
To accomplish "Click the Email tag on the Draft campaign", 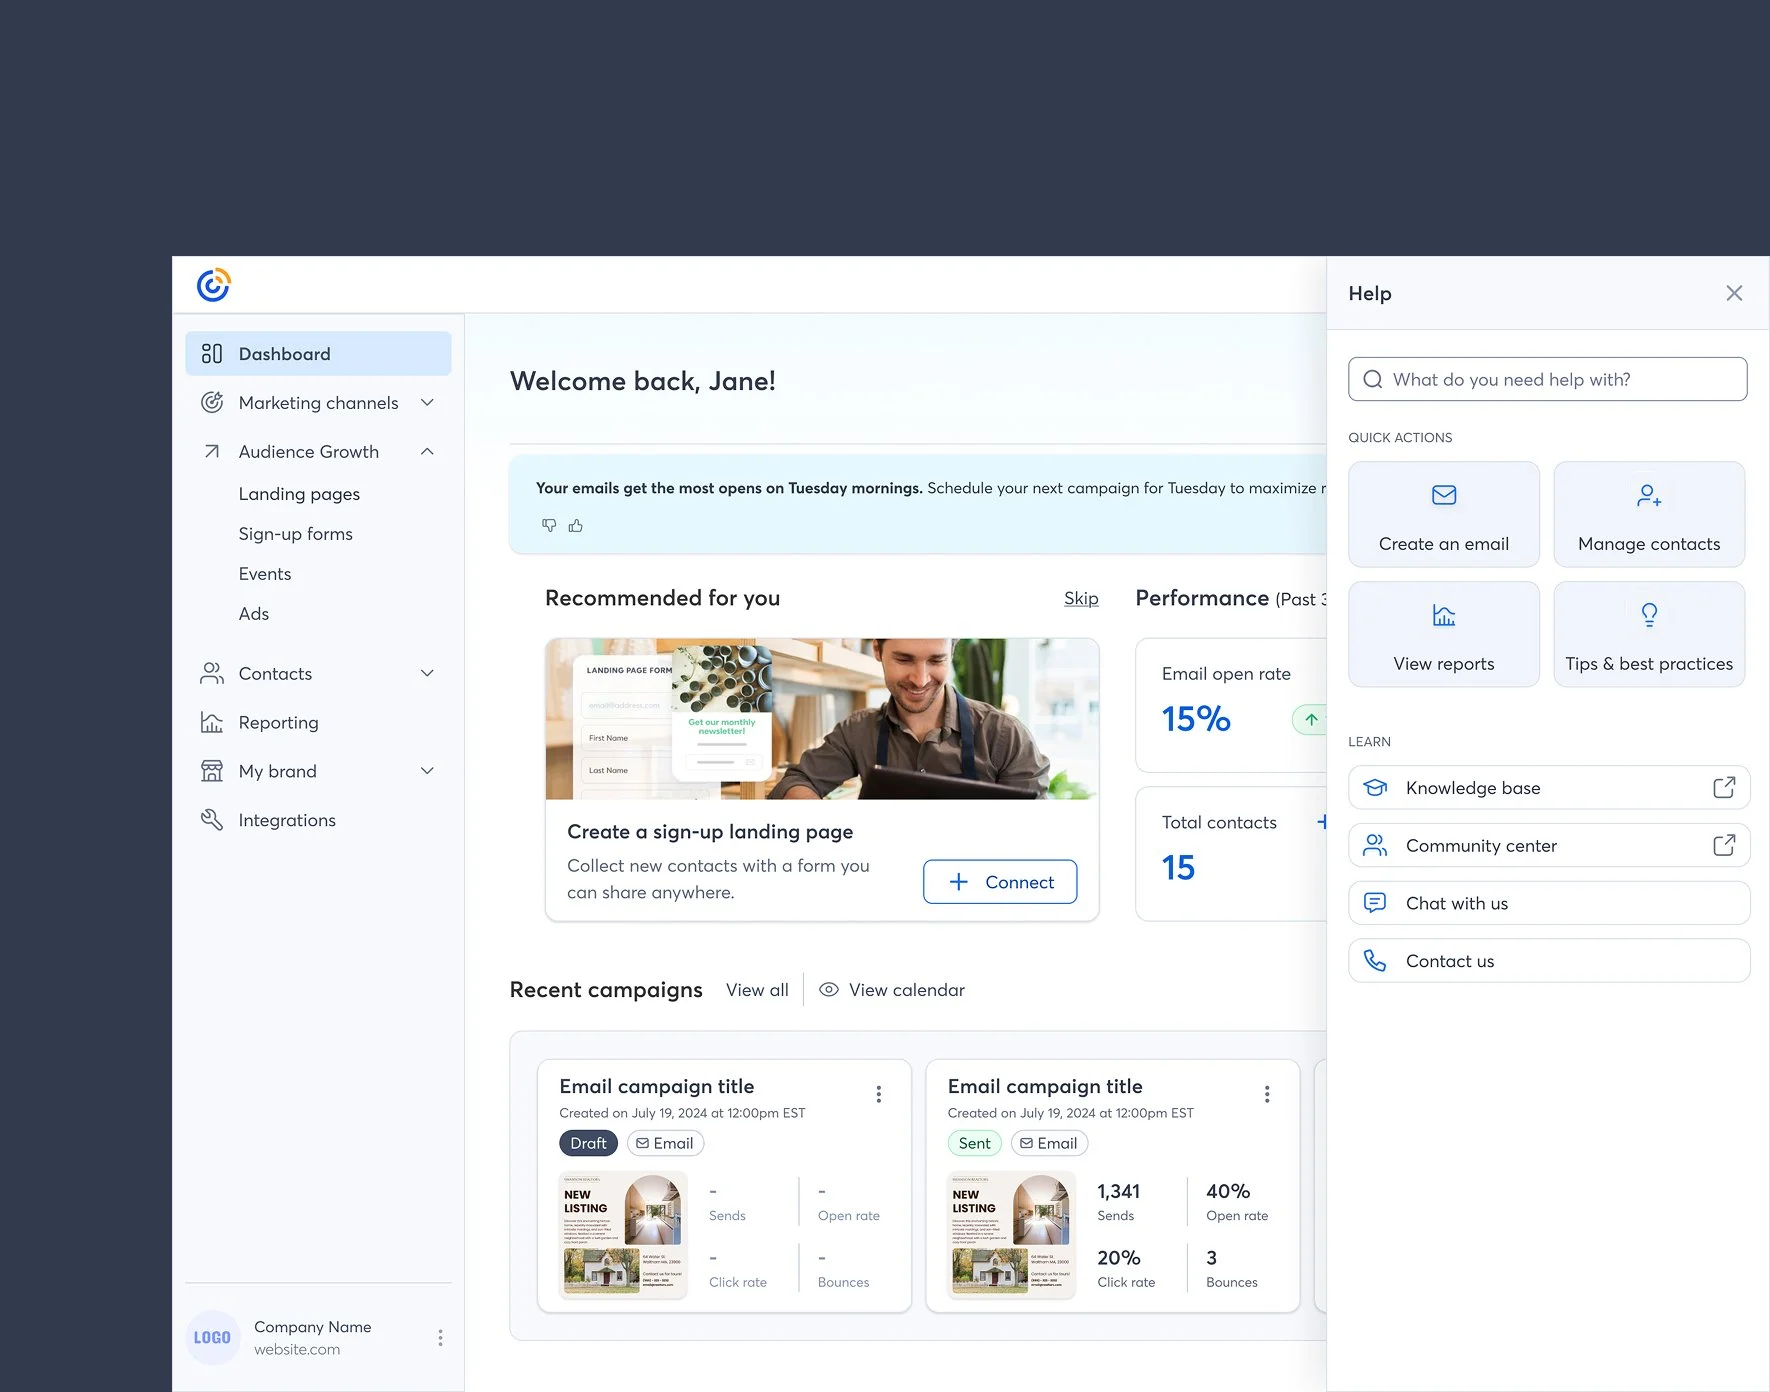I will pos(665,1143).
